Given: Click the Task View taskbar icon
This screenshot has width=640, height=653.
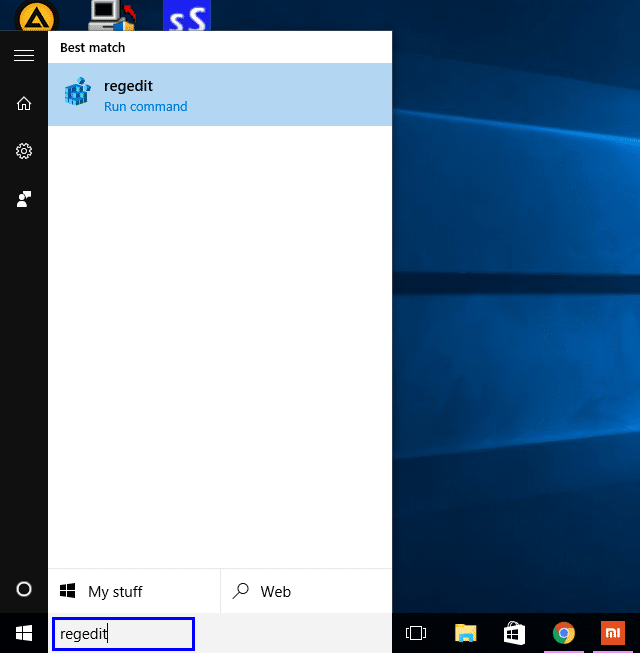Looking at the screenshot, I should 416,633.
